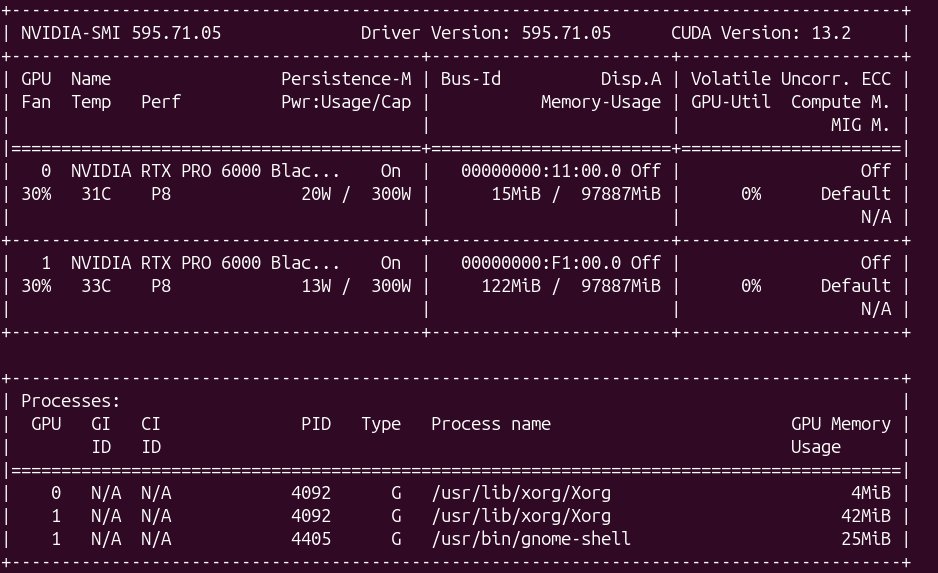The width and height of the screenshot is (938, 573).
Task: Click the '4MiB' process memory value
Action: (870, 493)
